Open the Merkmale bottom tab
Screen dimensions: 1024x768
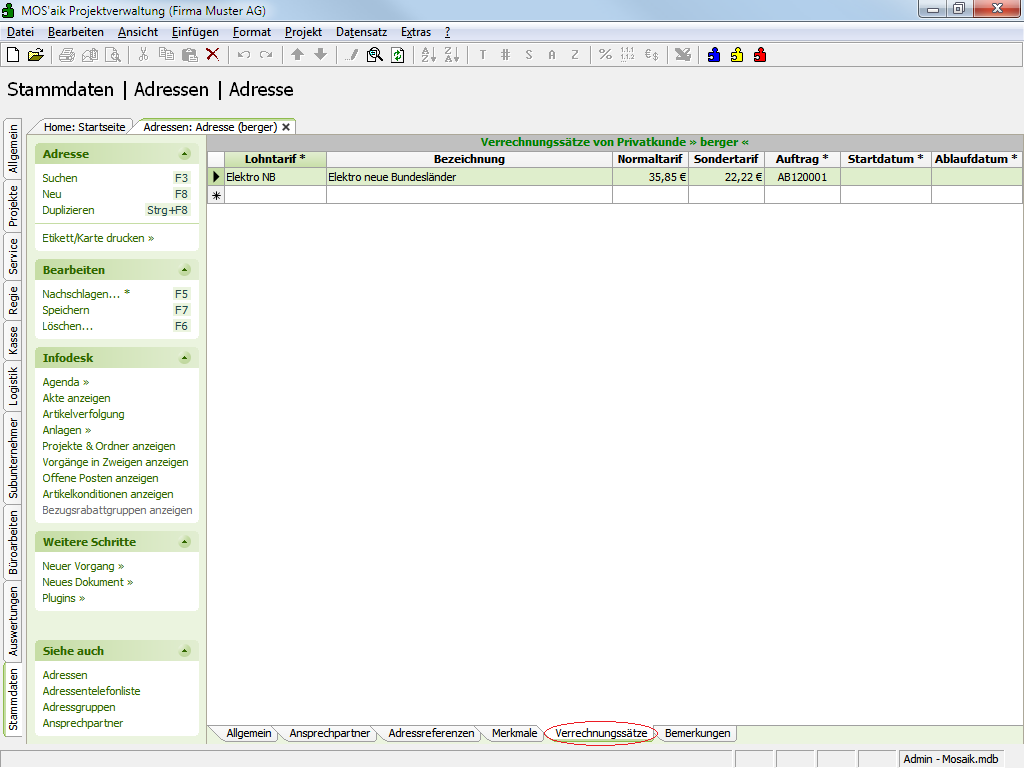515,733
